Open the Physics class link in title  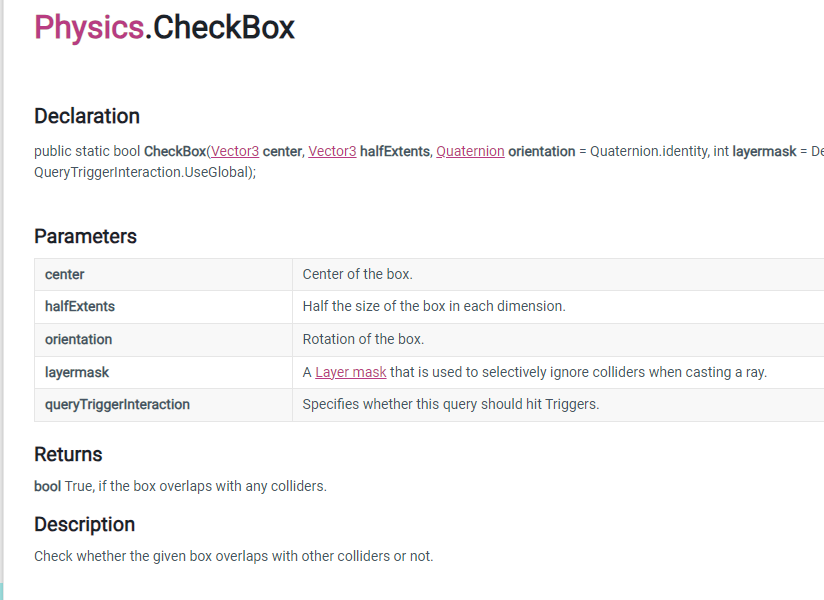pyautogui.click(x=89, y=27)
